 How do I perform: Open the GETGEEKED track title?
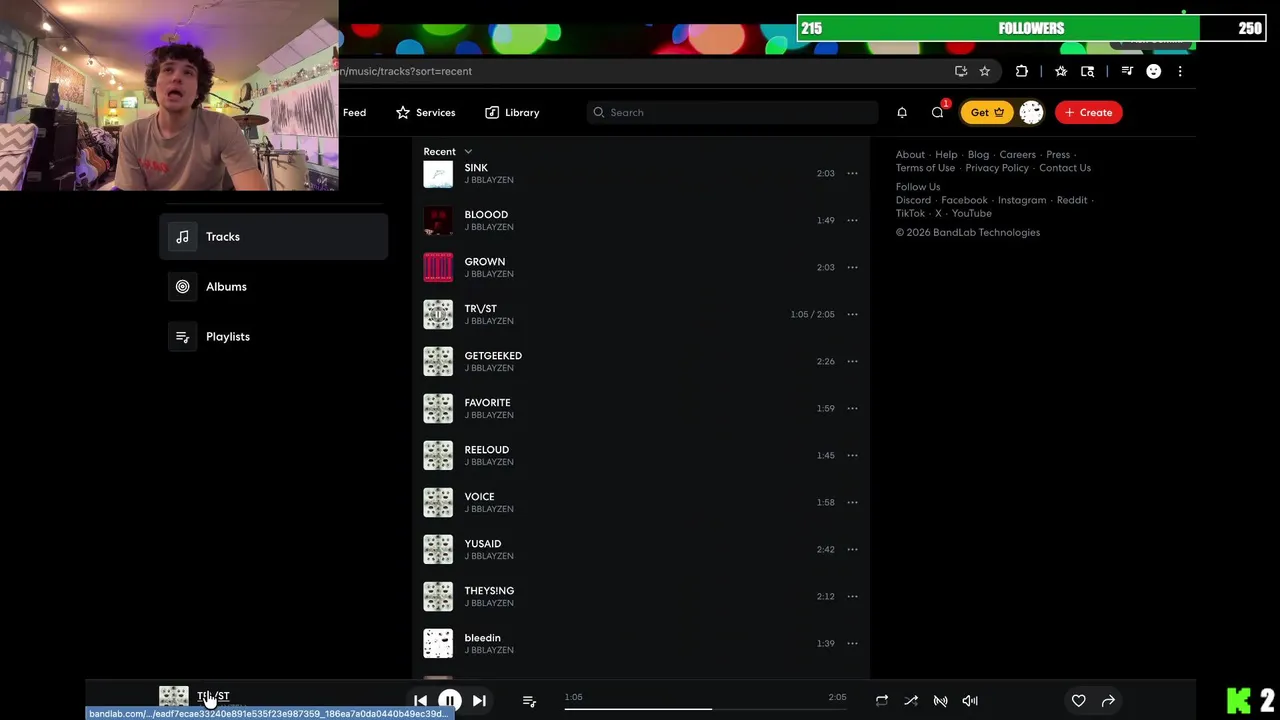(x=493, y=356)
